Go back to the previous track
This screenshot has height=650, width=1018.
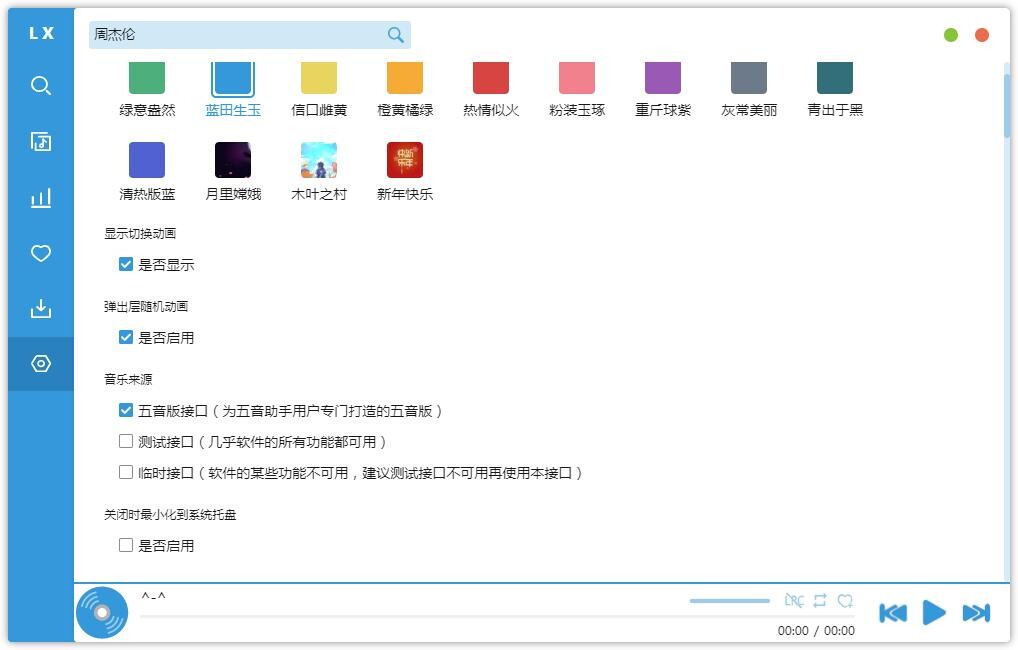(x=892, y=613)
